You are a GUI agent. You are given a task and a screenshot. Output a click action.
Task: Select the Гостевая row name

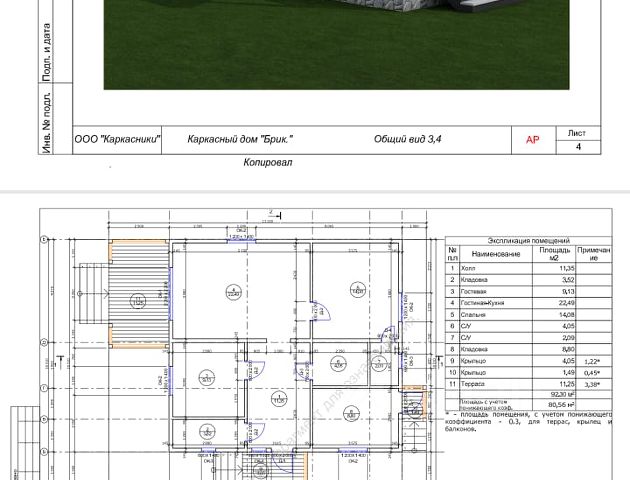click(x=473, y=292)
